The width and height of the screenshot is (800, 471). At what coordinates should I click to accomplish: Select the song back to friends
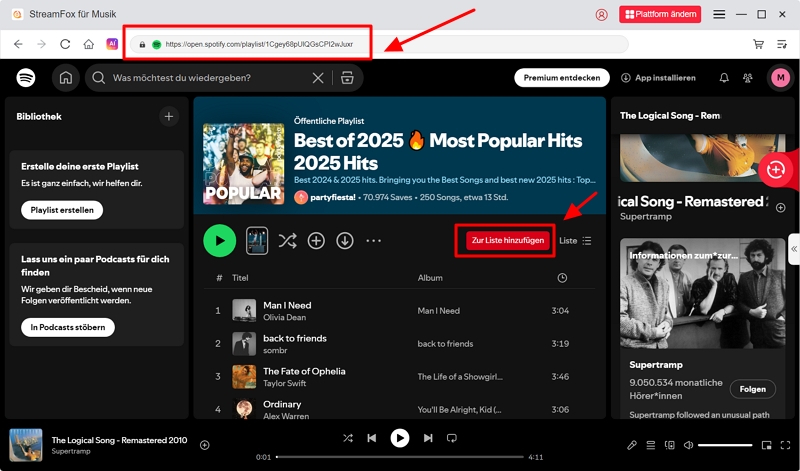coord(295,338)
